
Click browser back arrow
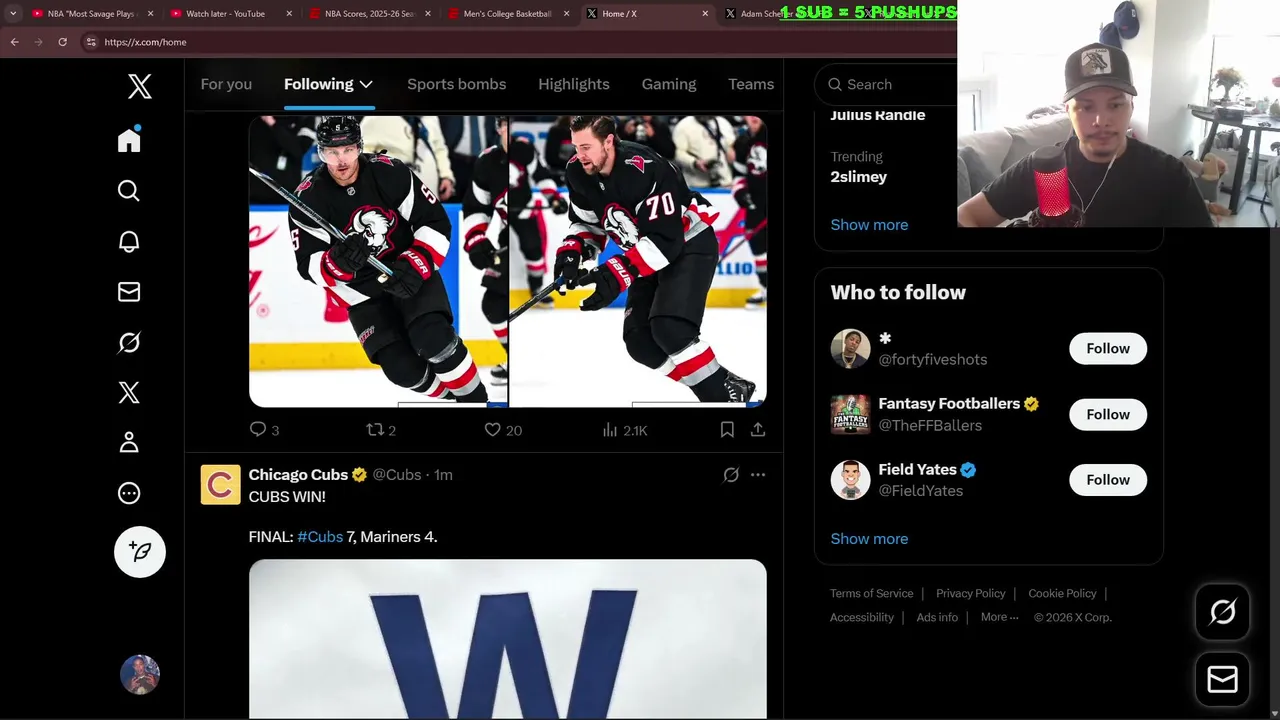click(x=15, y=42)
